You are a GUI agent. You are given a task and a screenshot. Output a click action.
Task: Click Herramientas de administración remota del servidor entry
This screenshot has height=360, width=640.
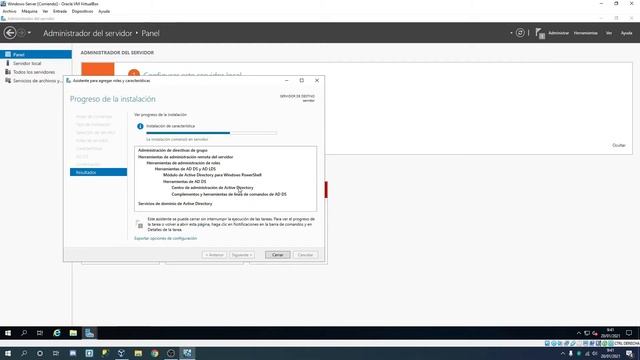click(186, 157)
